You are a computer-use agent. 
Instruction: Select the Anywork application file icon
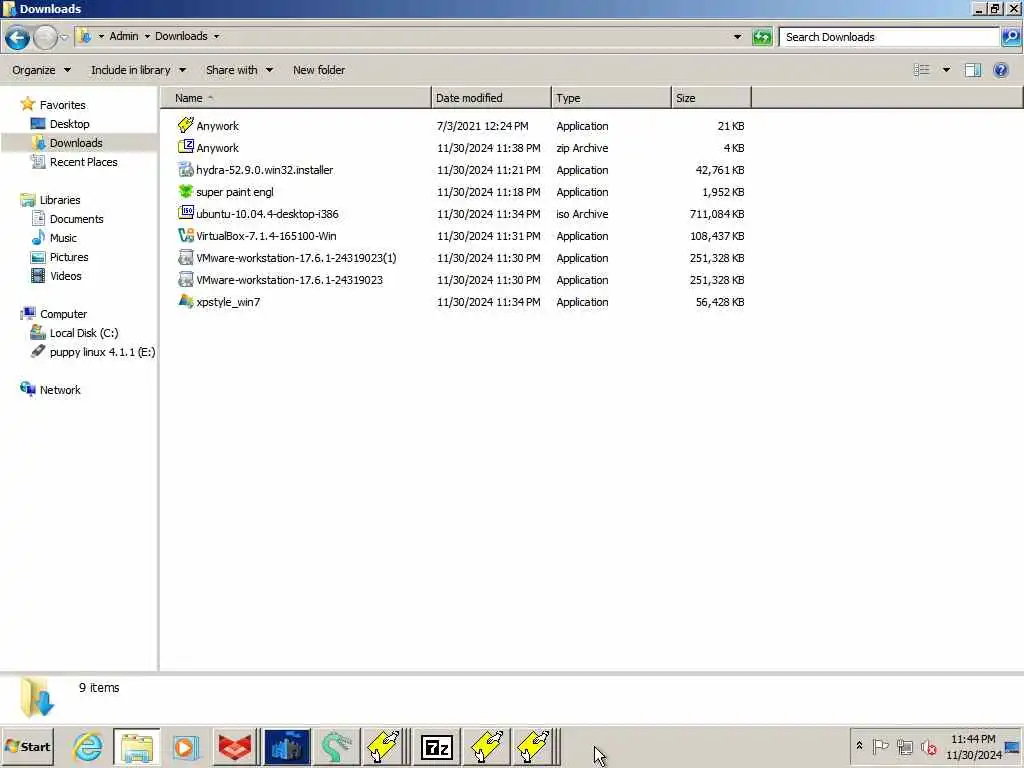pos(185,125)
